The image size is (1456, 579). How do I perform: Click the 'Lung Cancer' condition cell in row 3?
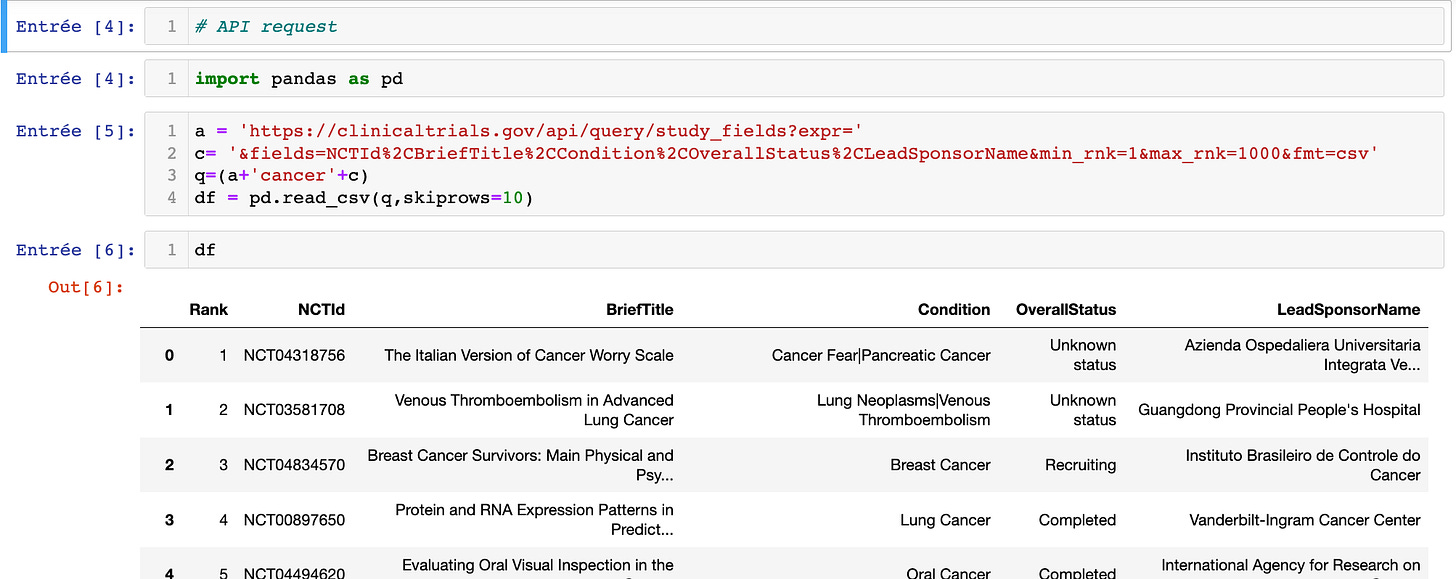pos(946,520)
